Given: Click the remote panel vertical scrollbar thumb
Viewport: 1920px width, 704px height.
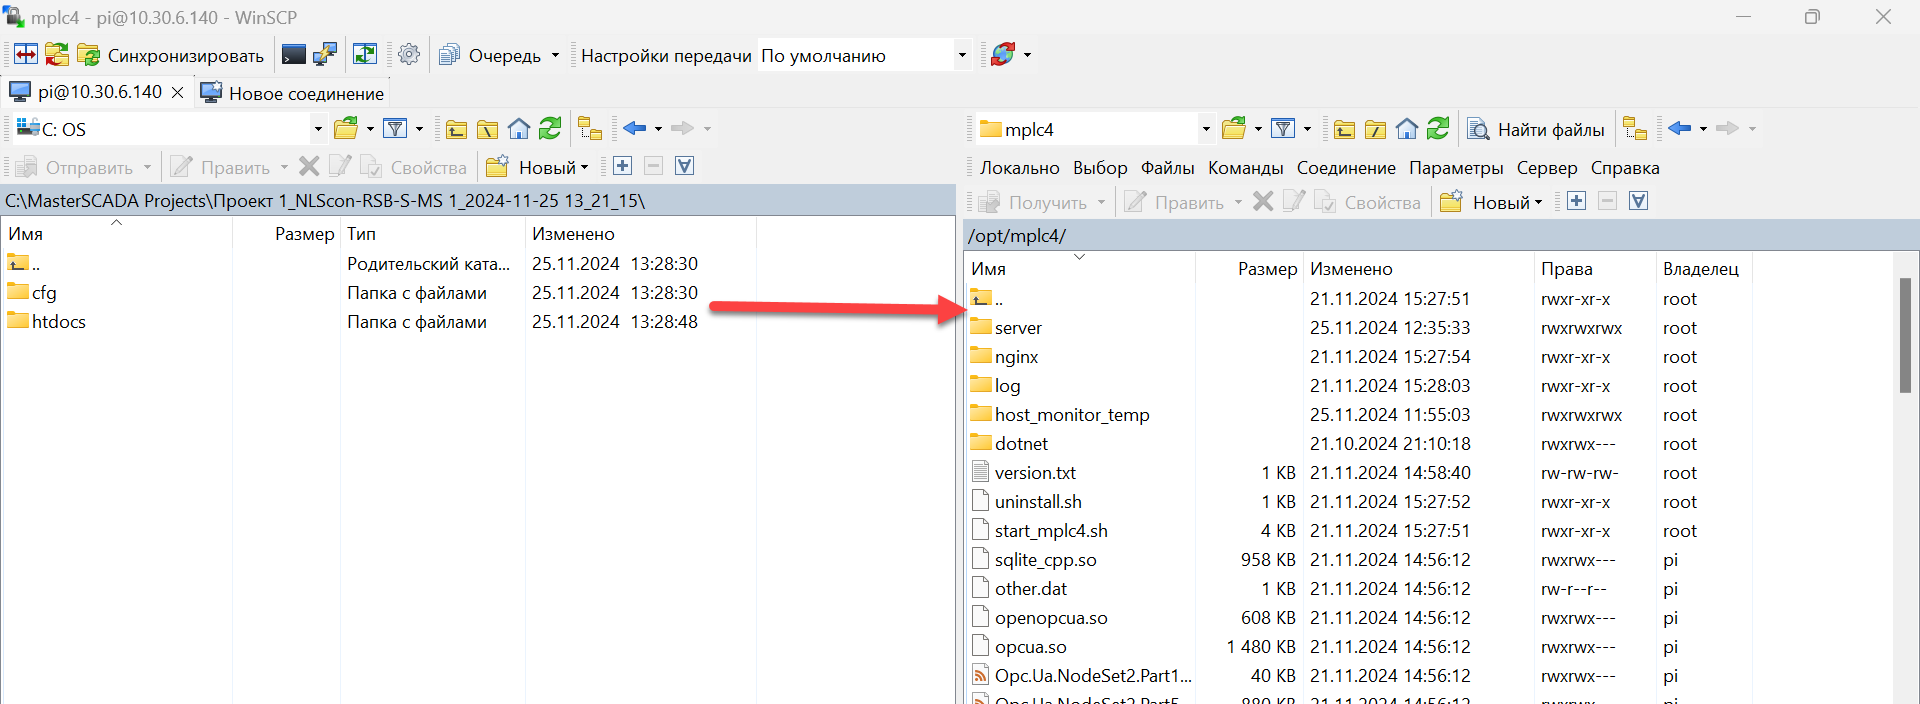Looking at the screenshot, I should pos(1905,335).
